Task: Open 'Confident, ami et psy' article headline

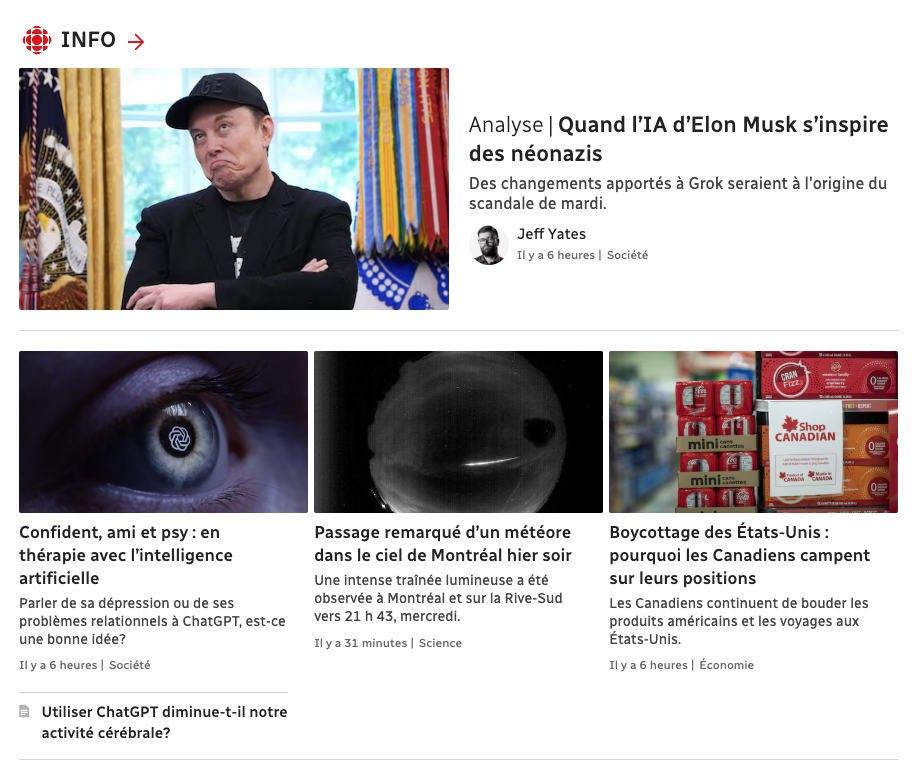Action: pos(126,555)
